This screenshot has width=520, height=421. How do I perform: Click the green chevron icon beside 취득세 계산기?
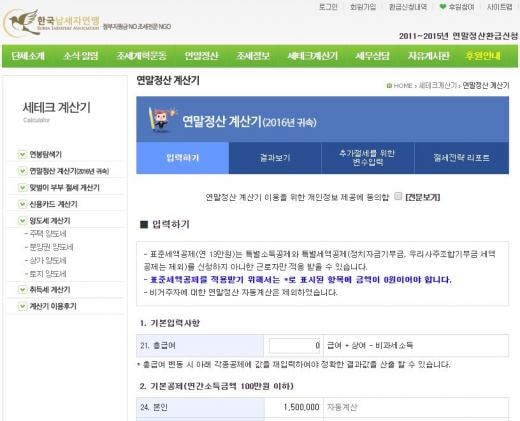point(22,290)
